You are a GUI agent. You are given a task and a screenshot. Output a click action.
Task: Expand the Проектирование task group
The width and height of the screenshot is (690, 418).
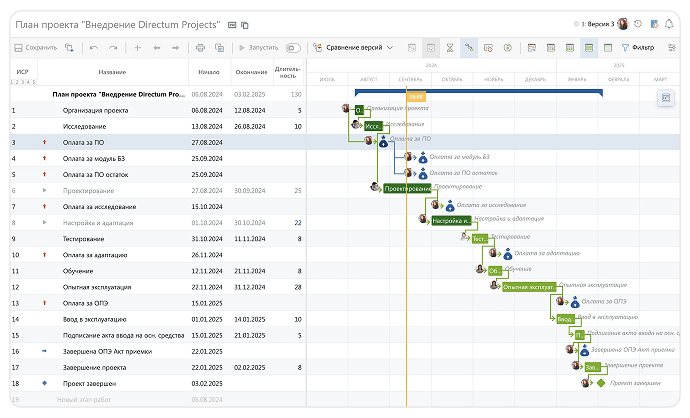45,189
